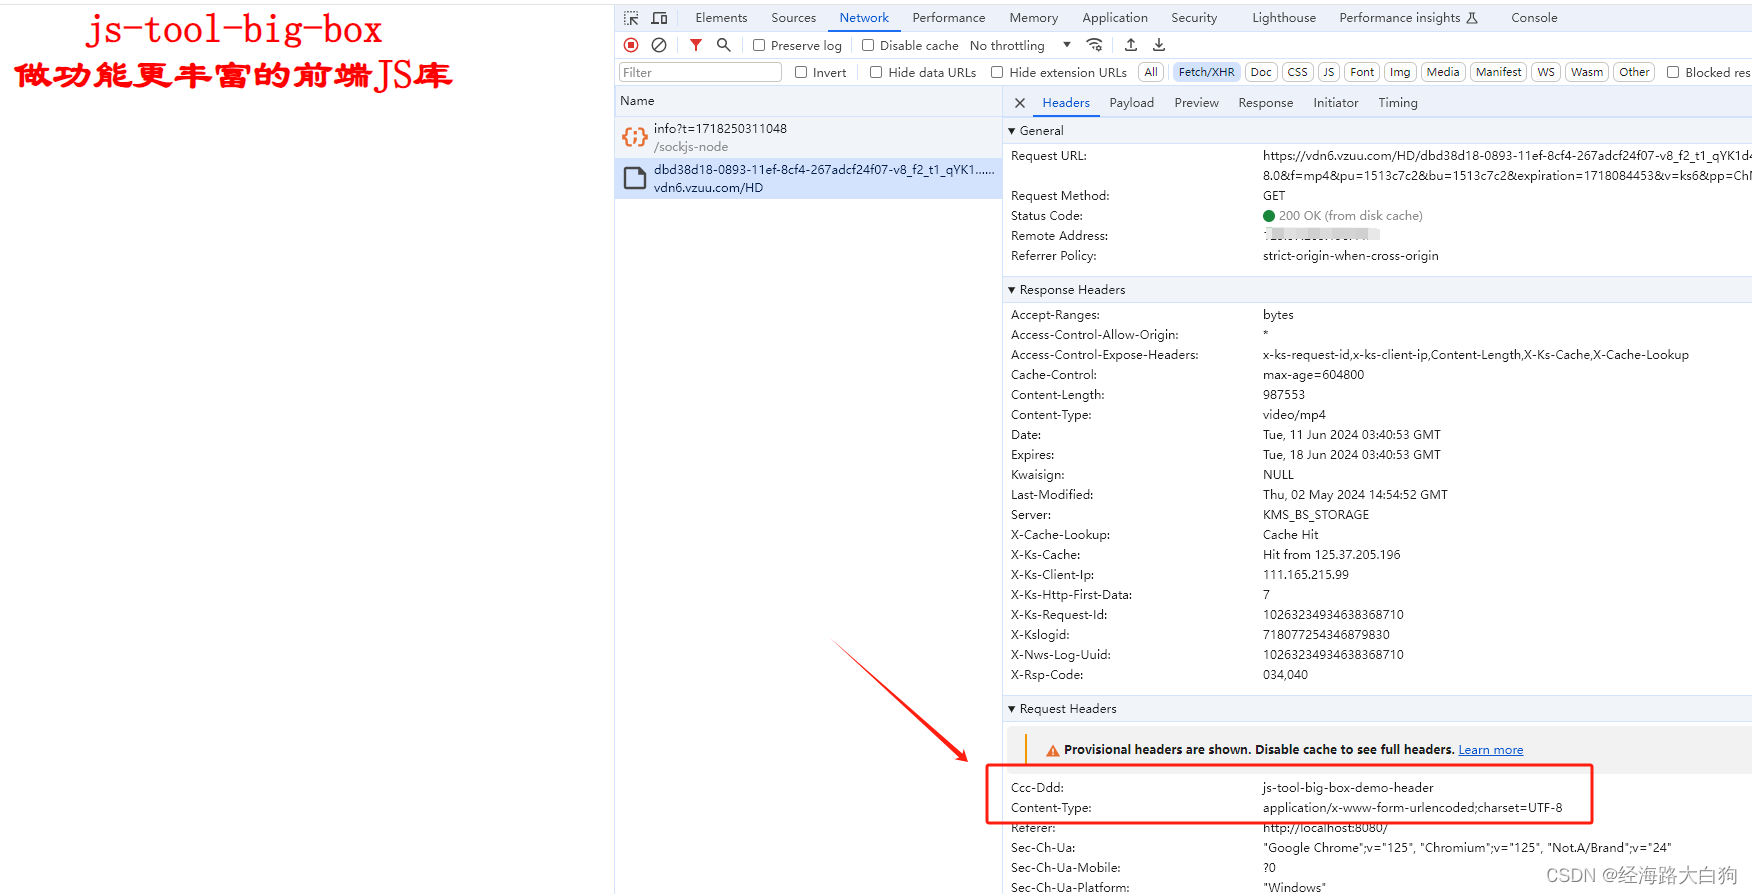
Task: Filter requests by Manifest
Action: (x=1498, y=72)
